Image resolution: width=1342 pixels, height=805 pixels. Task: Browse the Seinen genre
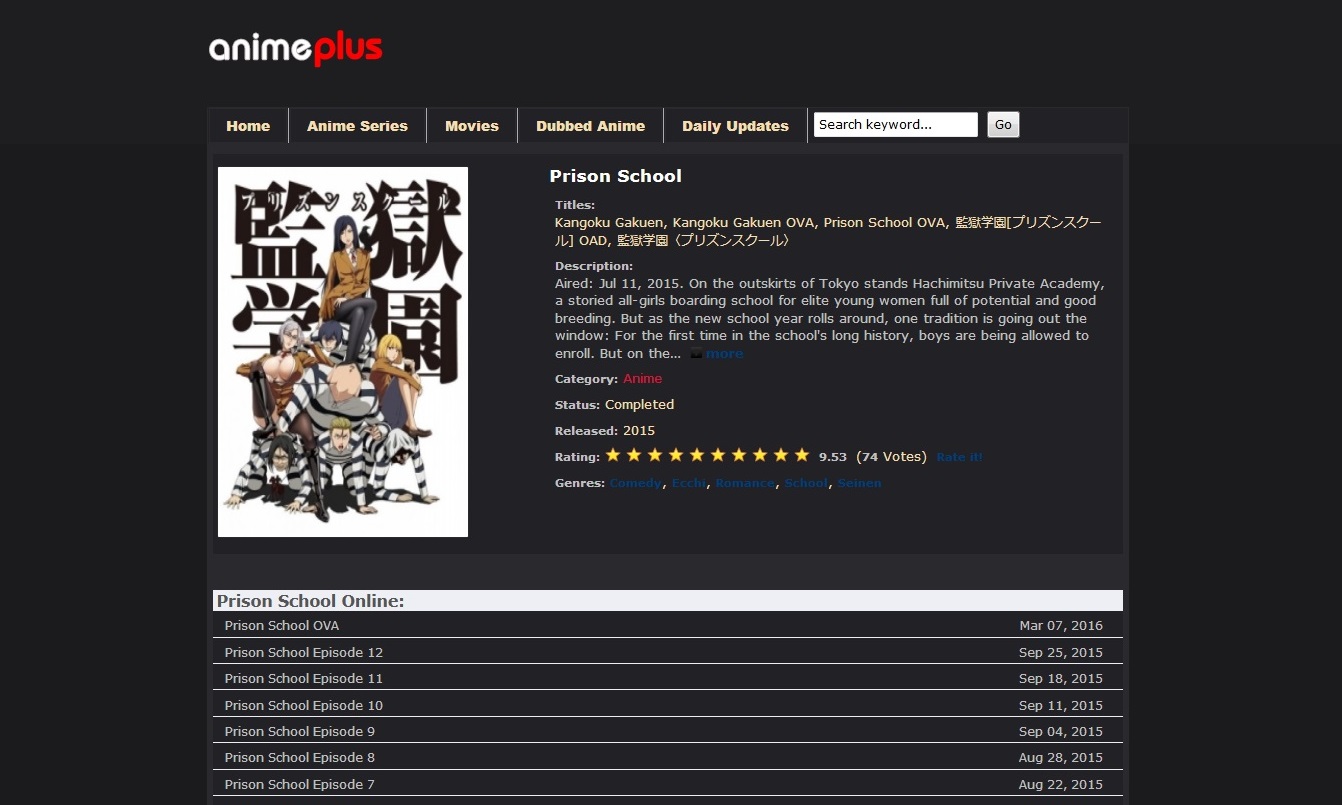(x=860, y=483)
